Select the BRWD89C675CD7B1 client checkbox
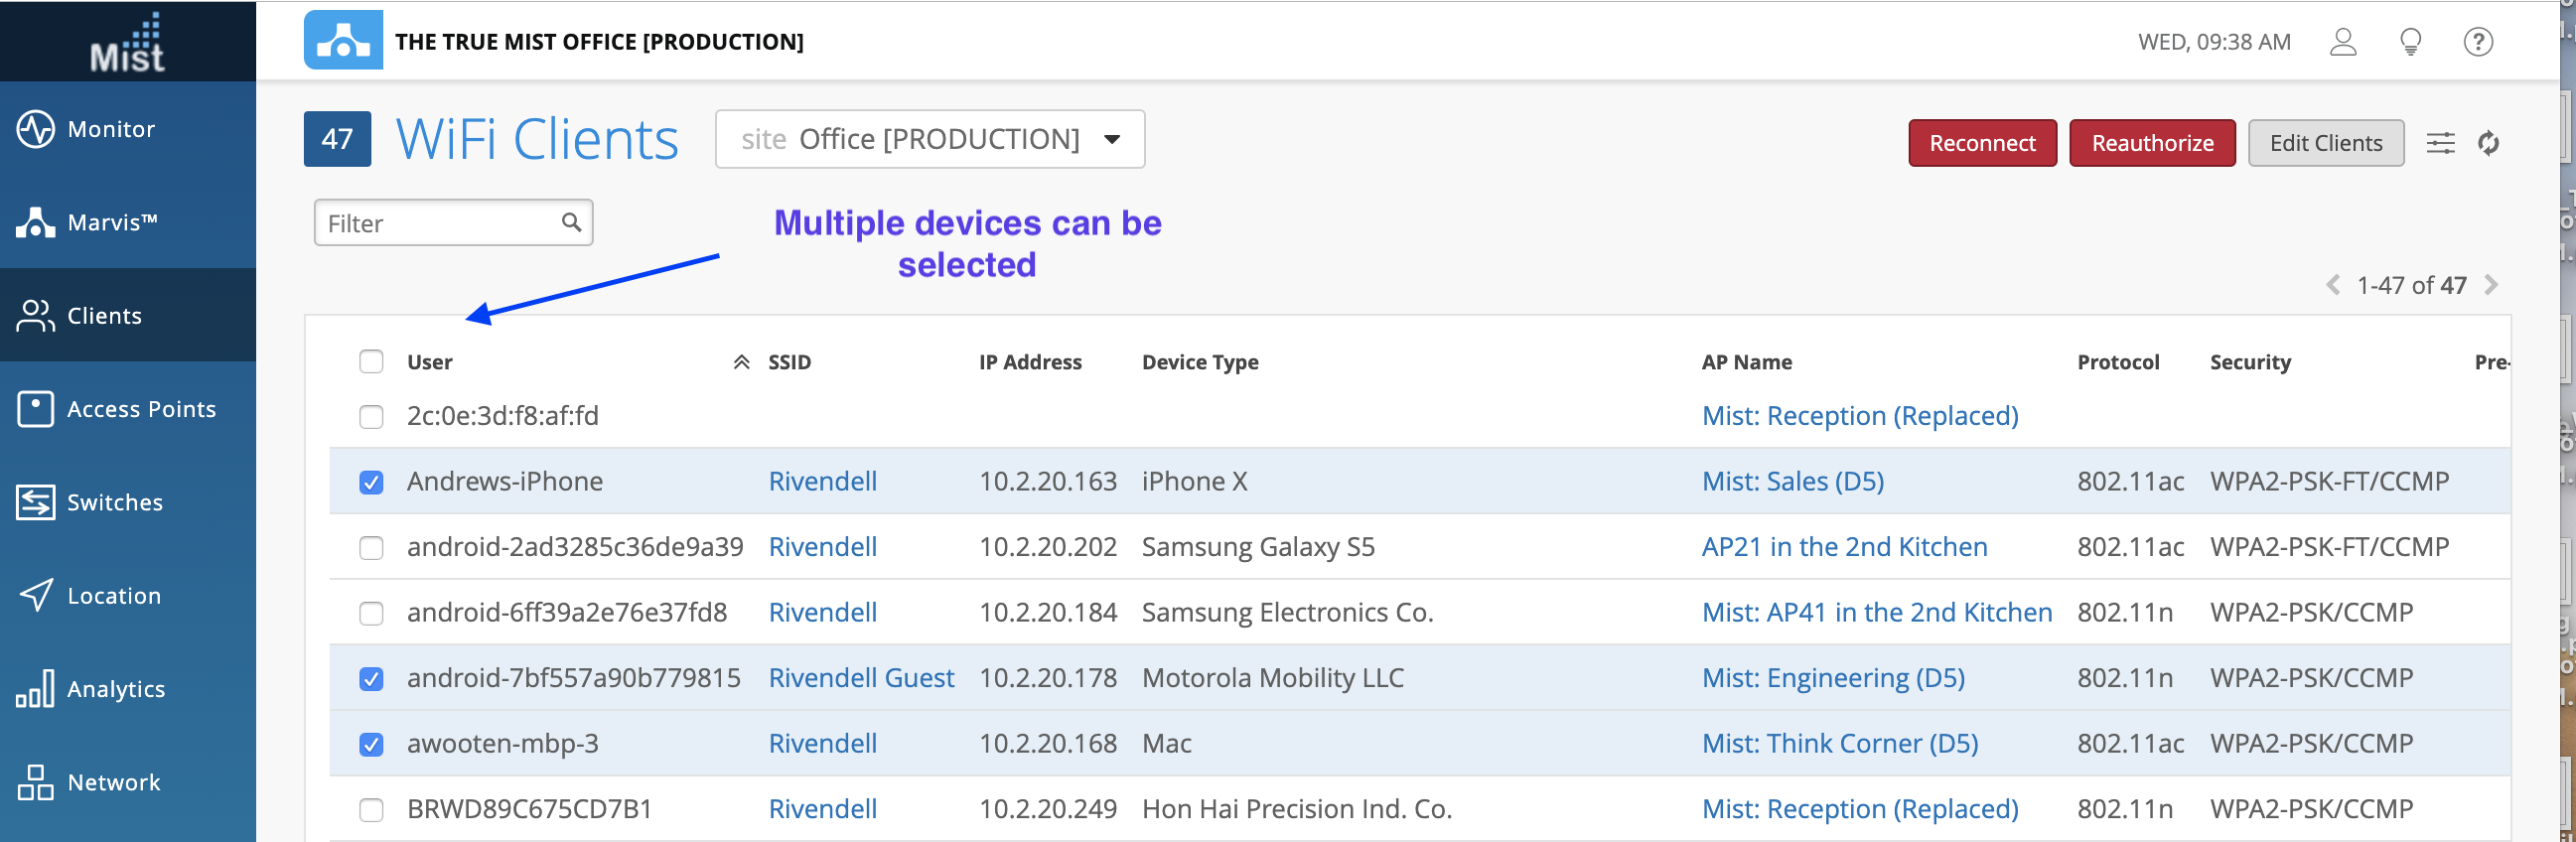 click(371, 809)
